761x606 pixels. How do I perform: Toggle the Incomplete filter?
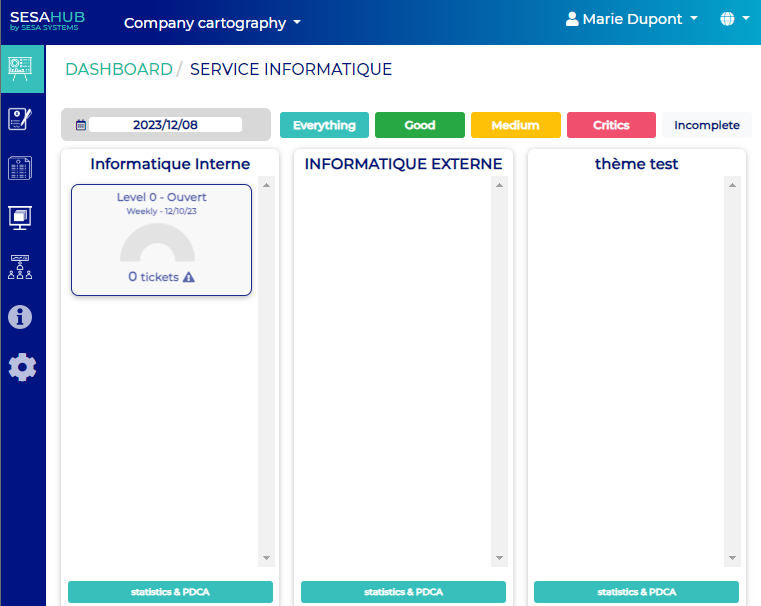pos(706,125)
